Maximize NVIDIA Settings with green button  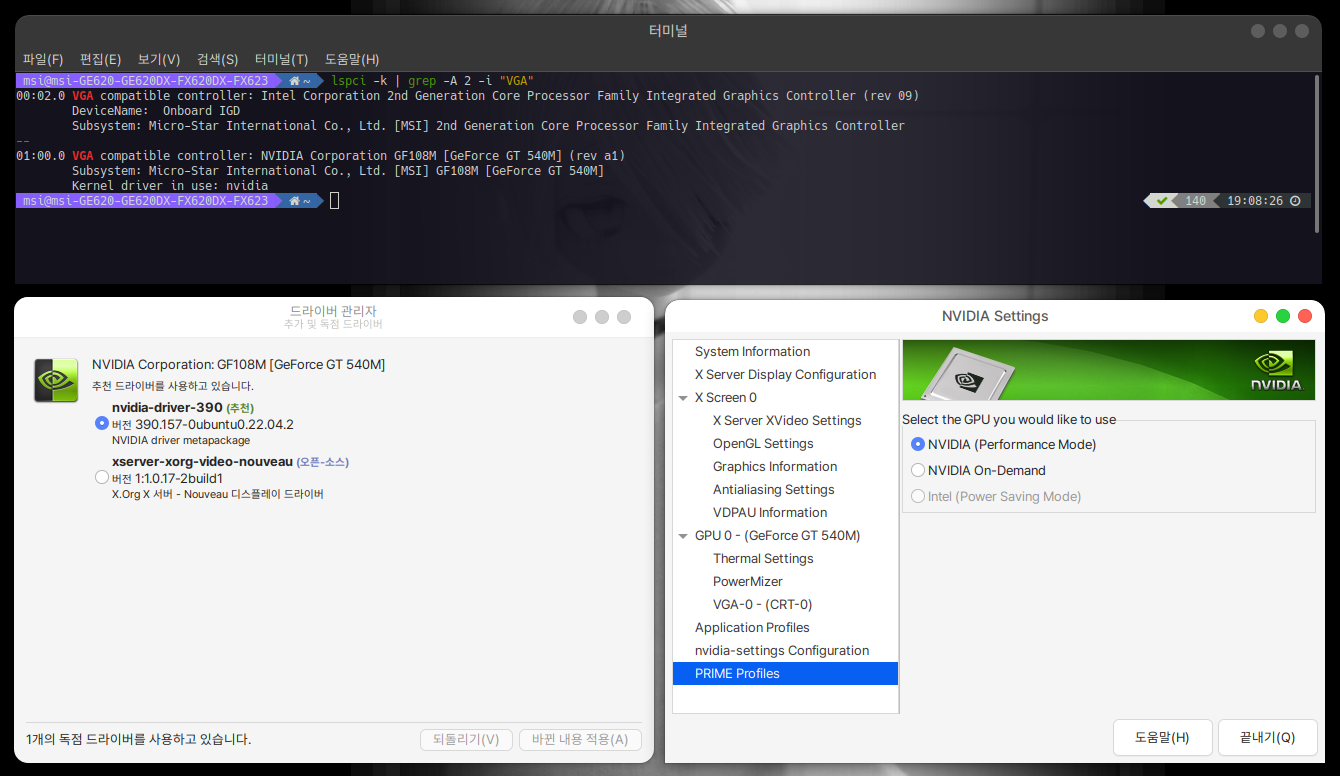1282,316
